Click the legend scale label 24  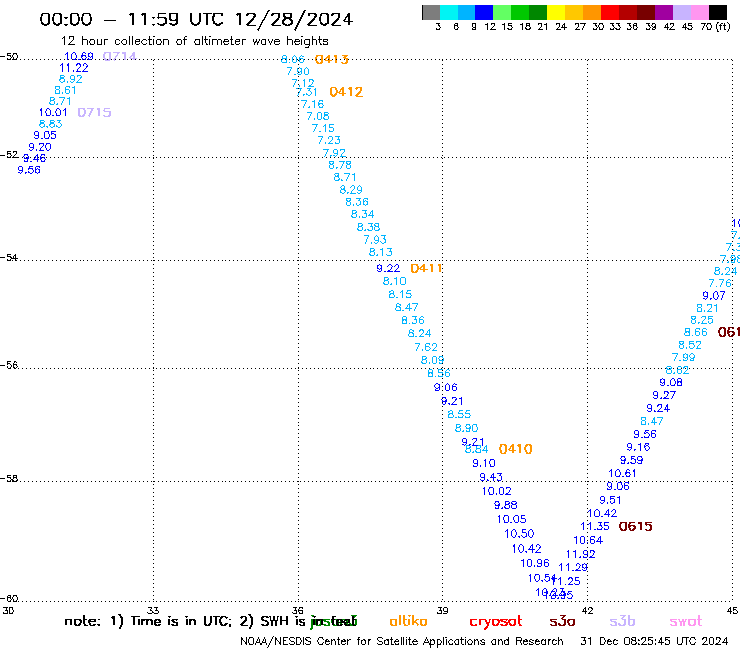point(561,27)
